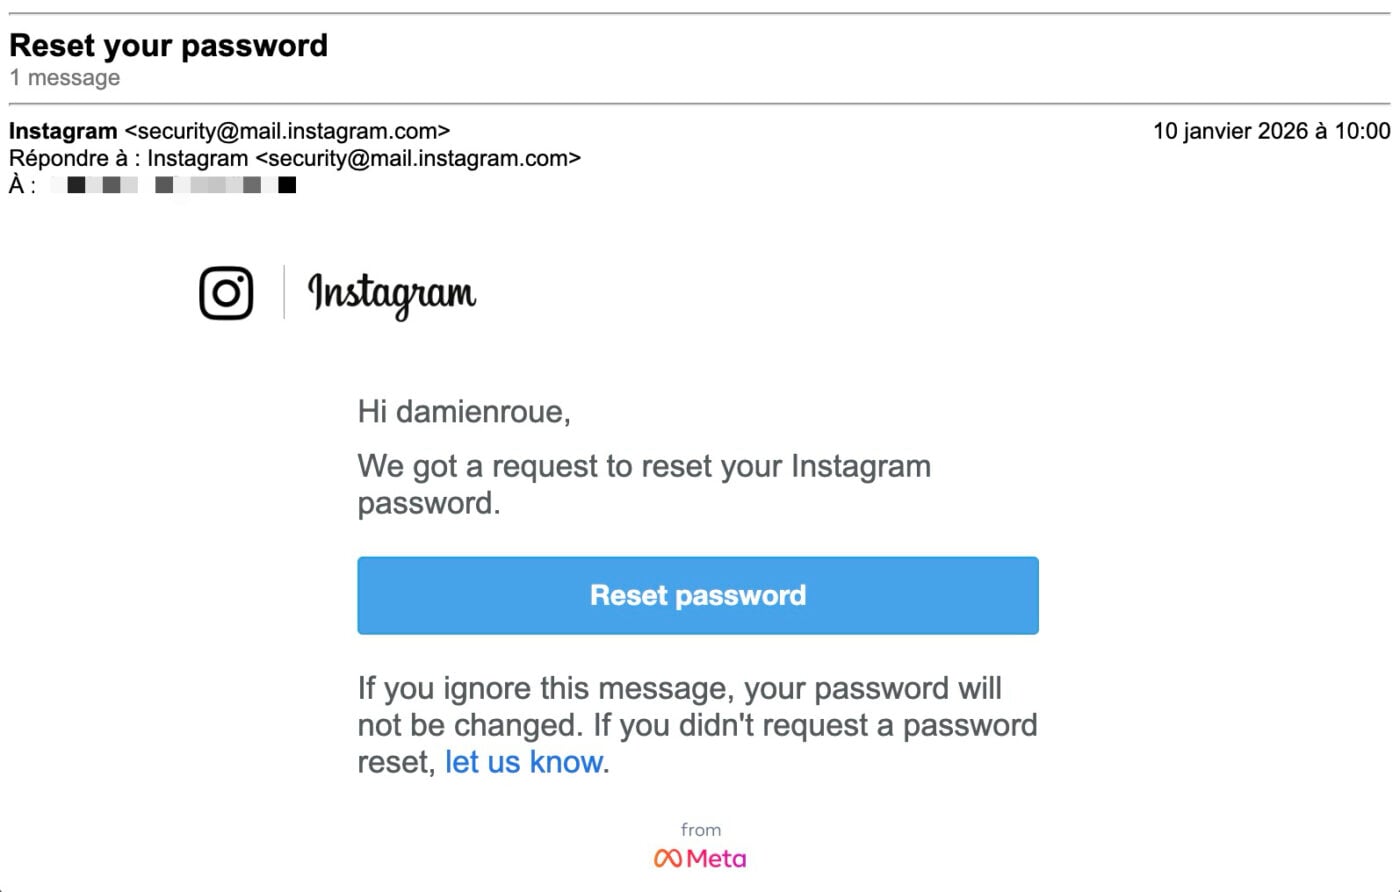Click the Meta wordmark text in footer
The image size is (1400, 892).
716,859
